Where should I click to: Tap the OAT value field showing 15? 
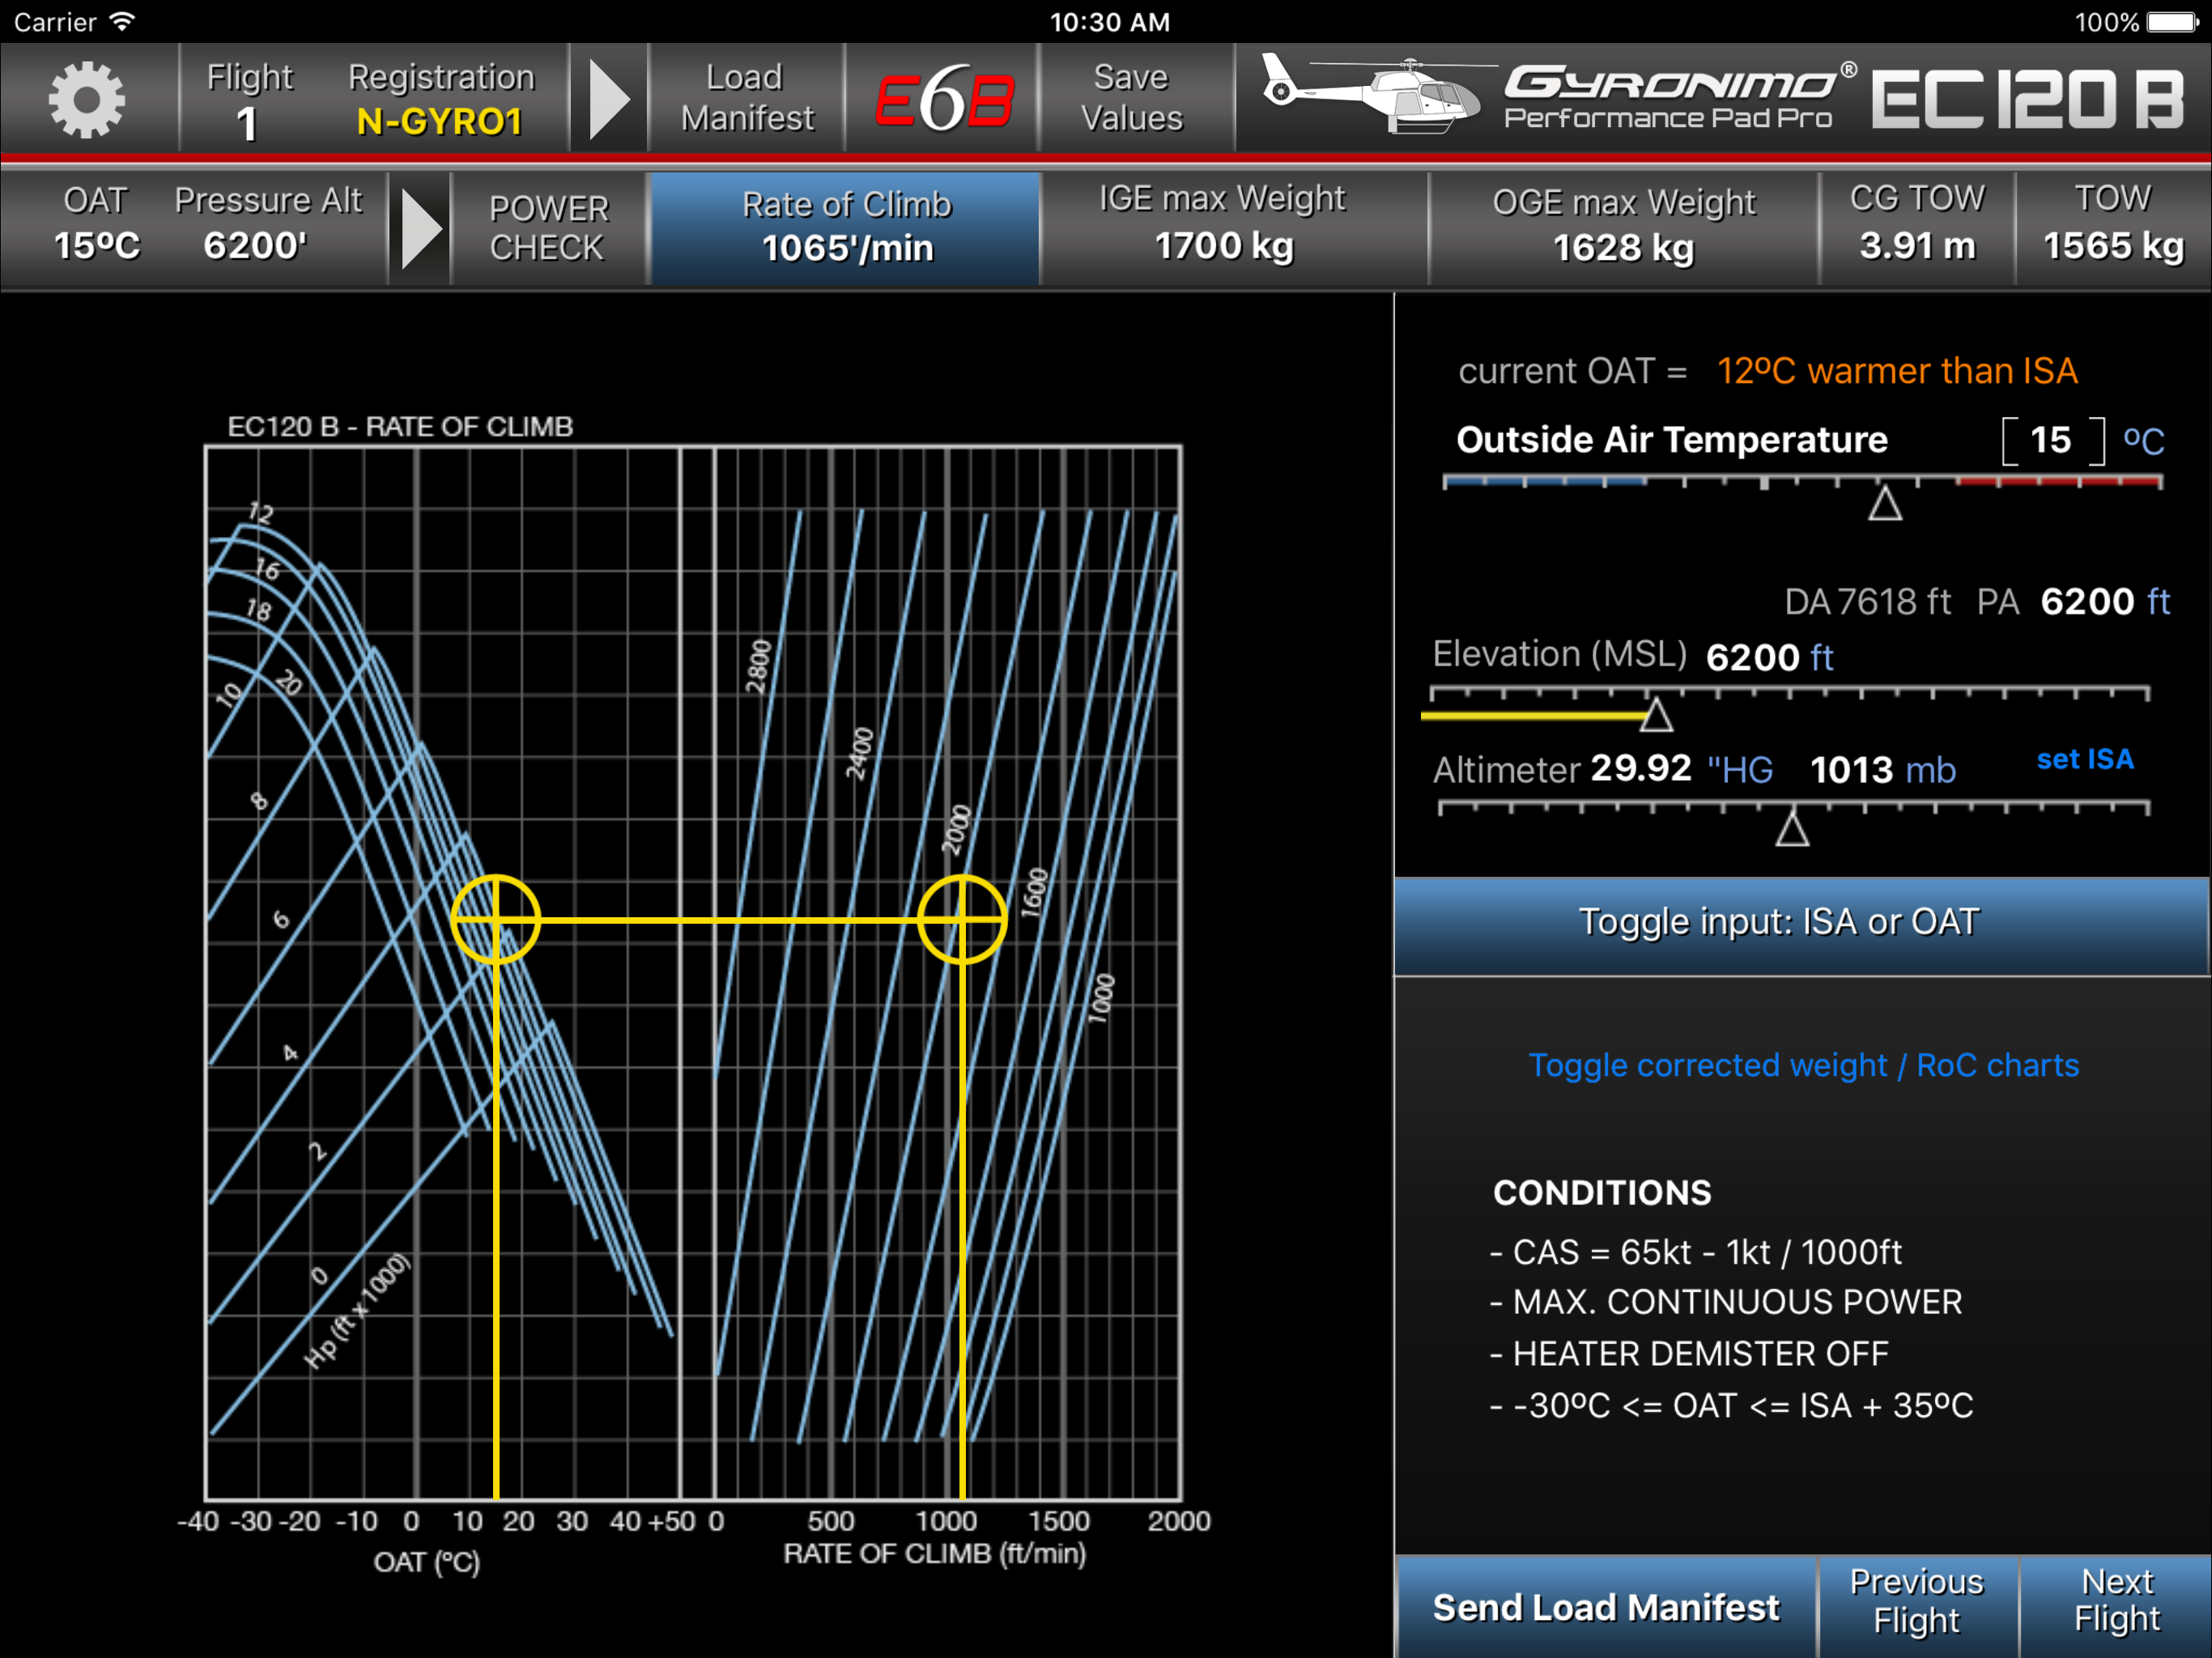point(2051,441)
